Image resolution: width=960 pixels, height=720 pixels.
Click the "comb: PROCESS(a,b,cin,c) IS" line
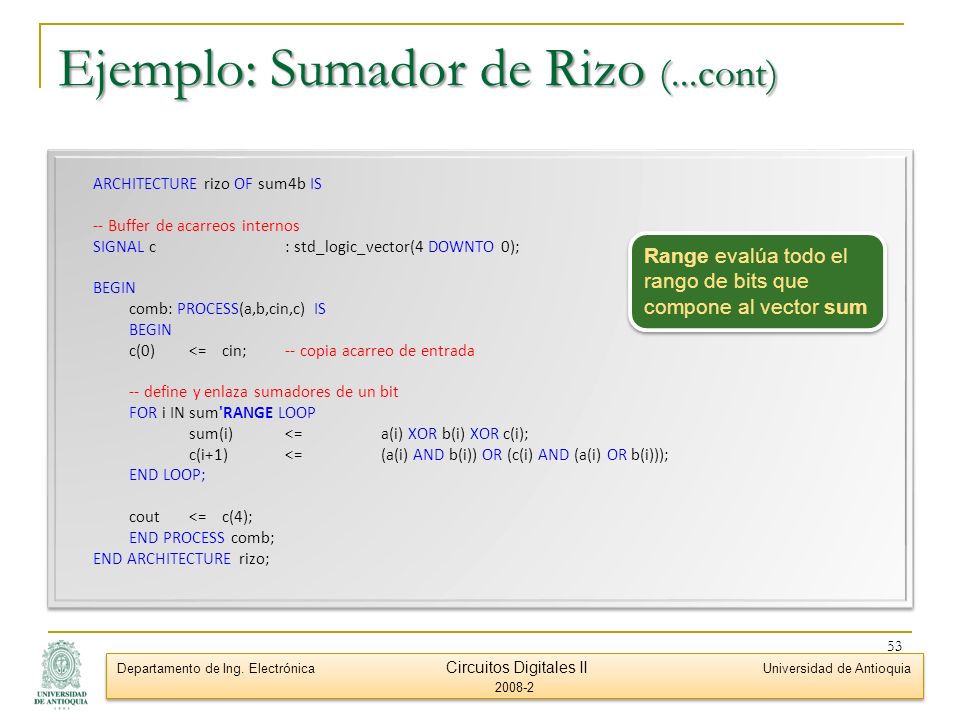pyautogui.click(x=227, y=309)
